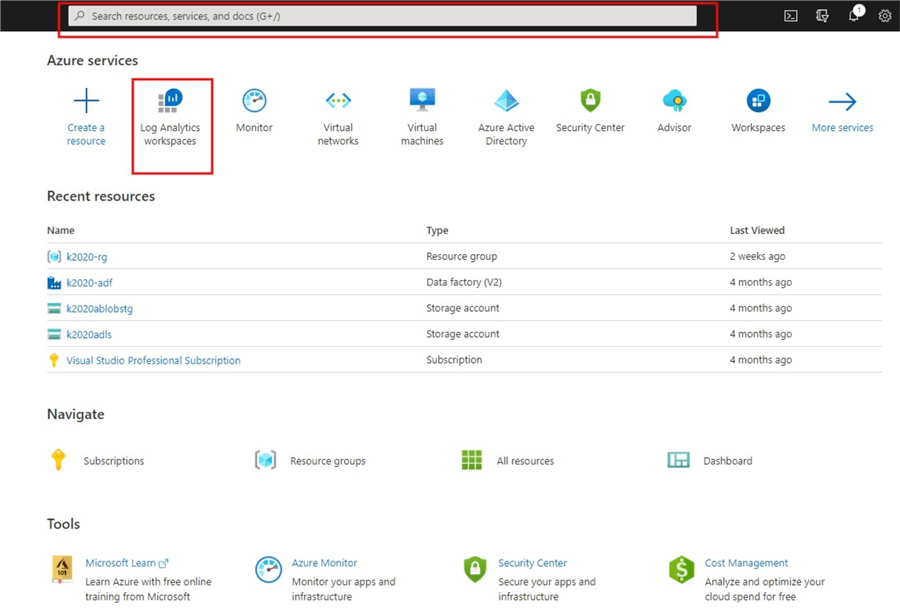Click the Create a resource plus icon
Image resolution: width=900 pixels, height=615 pixels.
coord(86,100)
